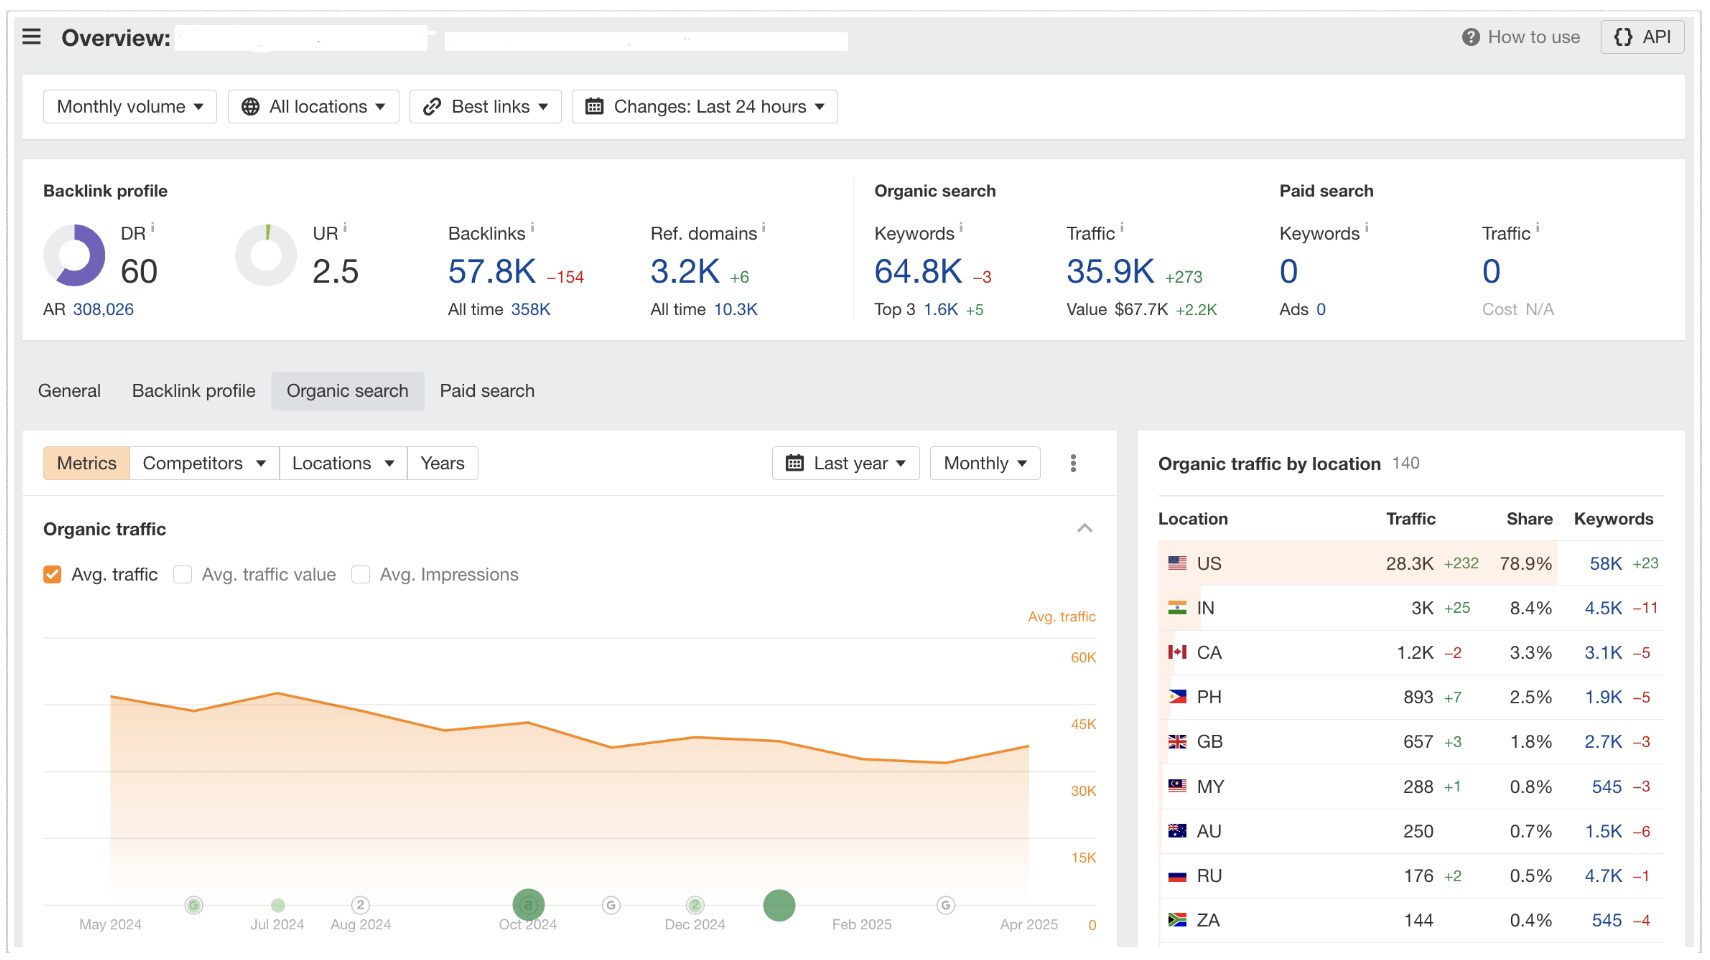Enable the Avg. traffic value checkbox
This screenshot has width=1710, height=960.
183,575
